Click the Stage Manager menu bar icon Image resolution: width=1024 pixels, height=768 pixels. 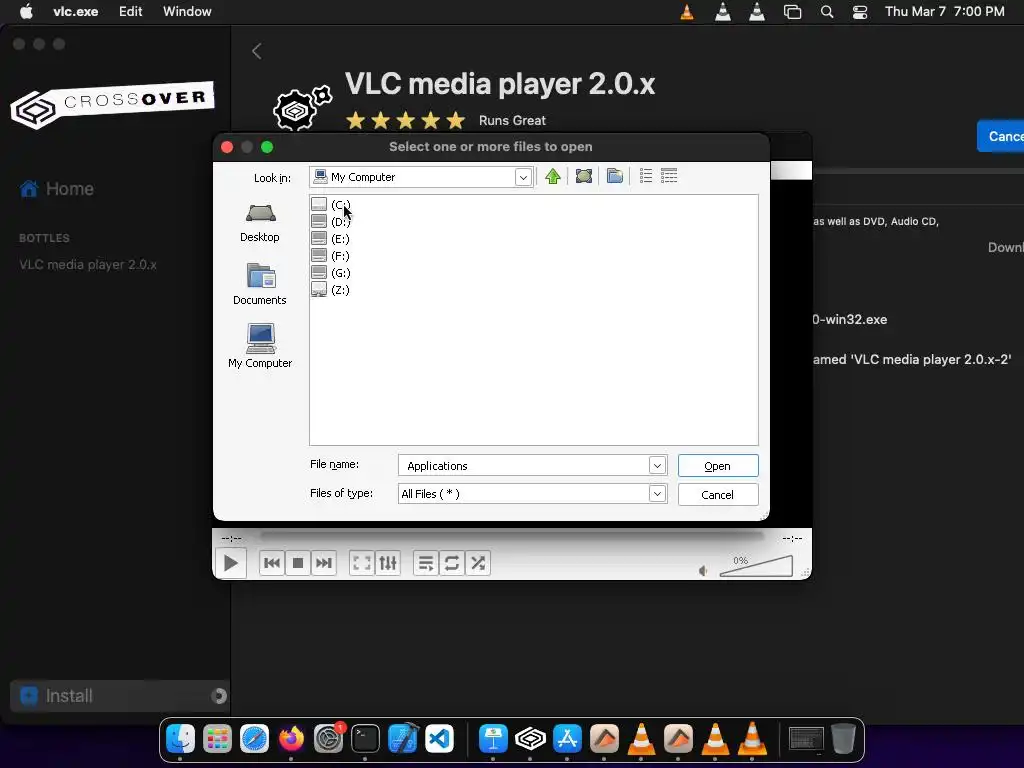pyautogui.click(x=792, y=12)
